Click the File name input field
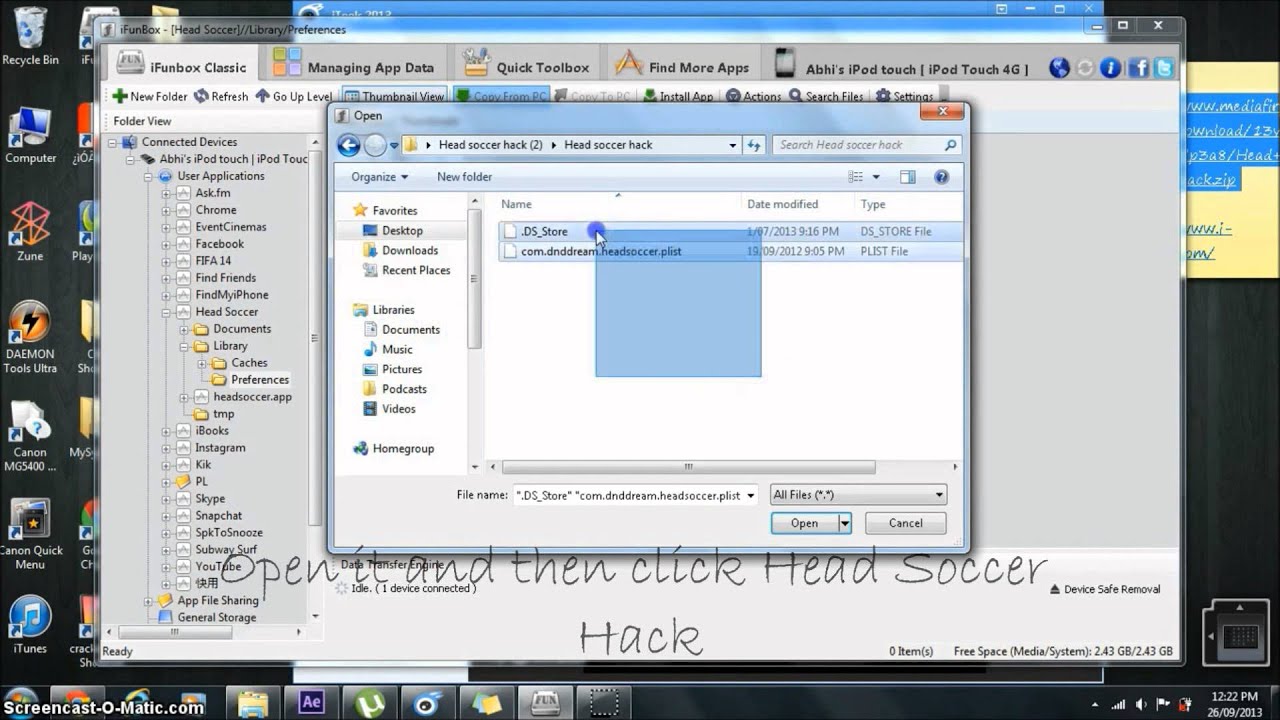 (x=628, y=495)
